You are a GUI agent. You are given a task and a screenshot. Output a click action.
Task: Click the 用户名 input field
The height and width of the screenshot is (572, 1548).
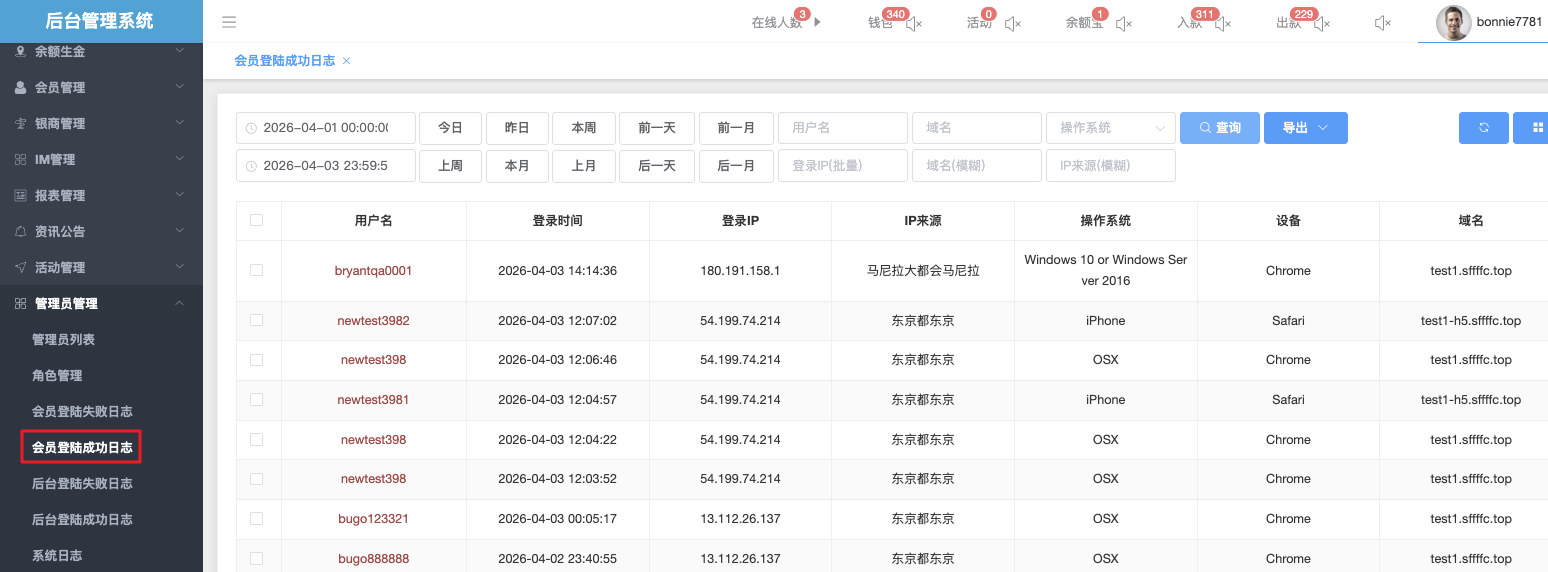(x=842, y=128)
